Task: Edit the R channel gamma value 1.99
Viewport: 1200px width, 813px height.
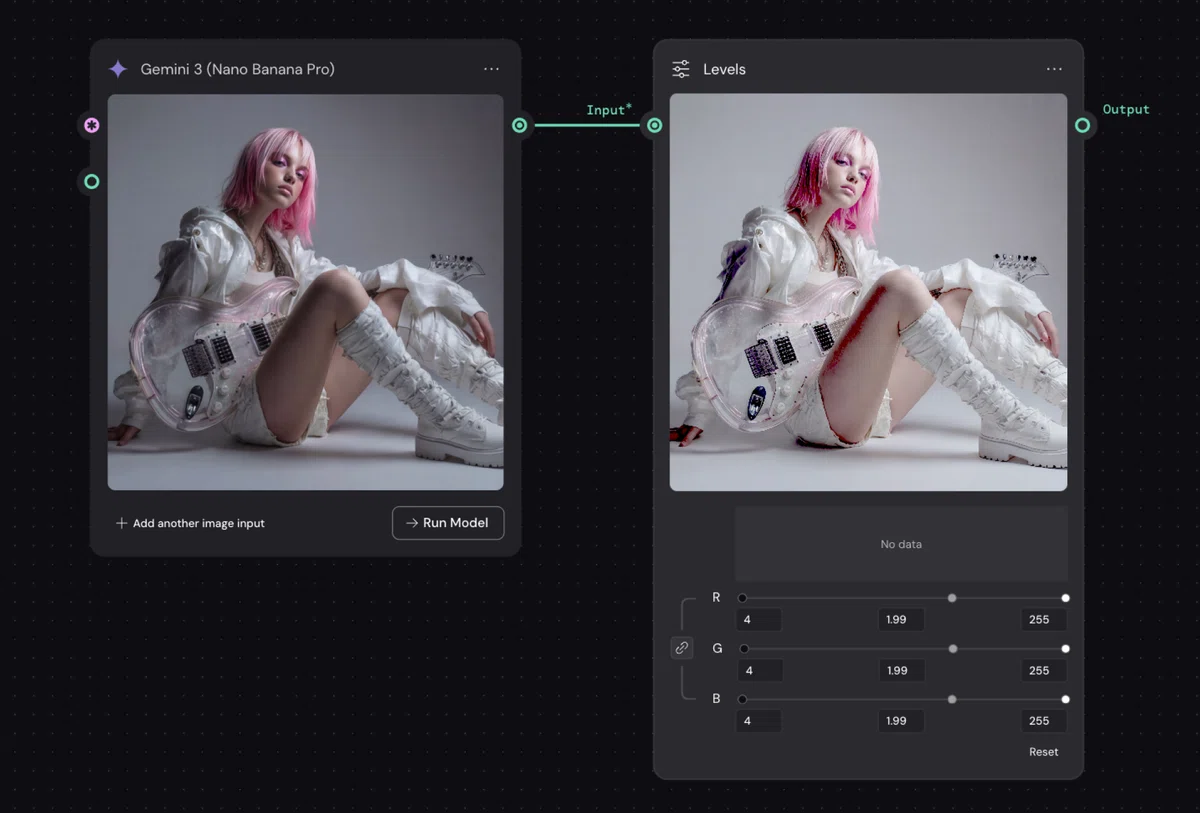Action: coord(901,620)
